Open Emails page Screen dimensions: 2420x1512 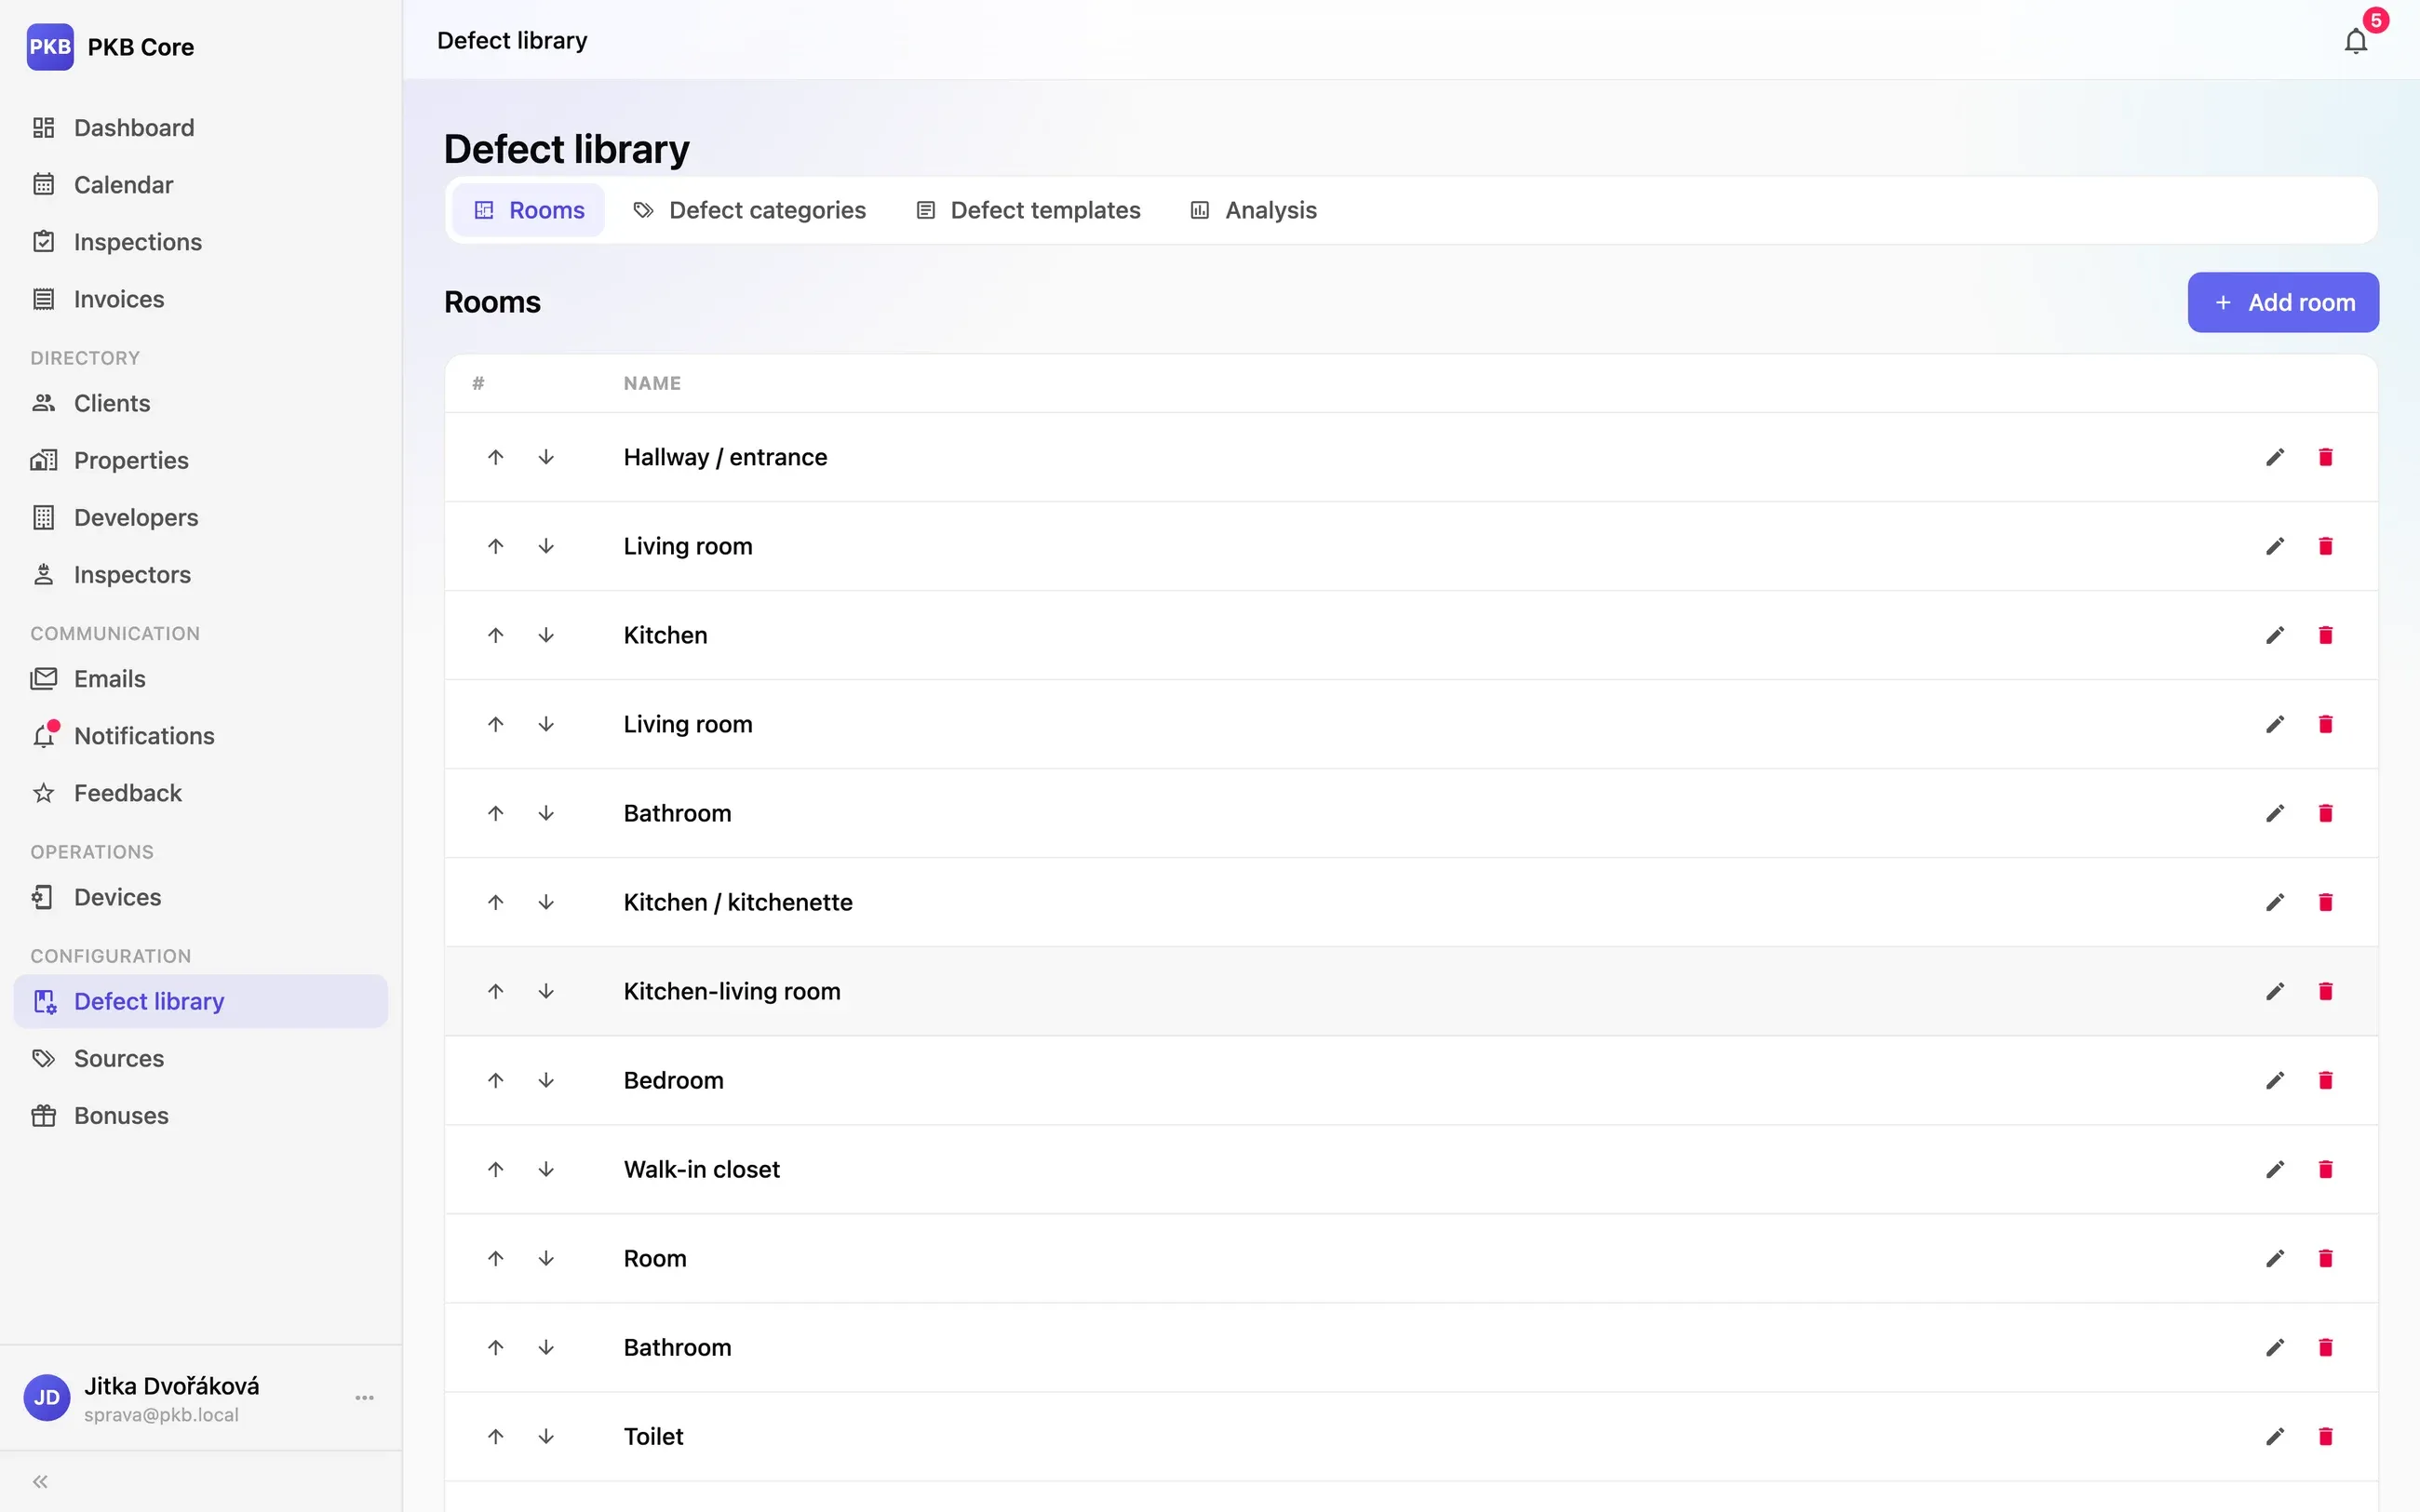[x=201, y=678]
